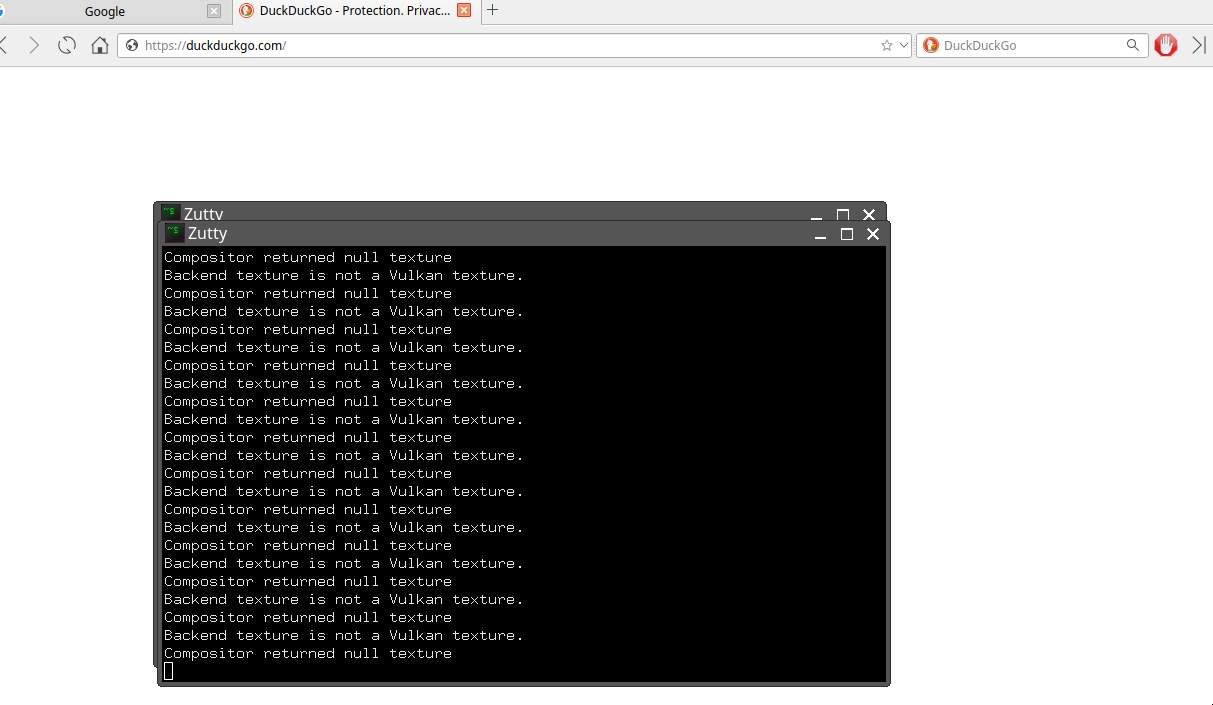The image size is (1213, 705).
Task: Expand the address bar history dropdown
Action: coord(903,45)
